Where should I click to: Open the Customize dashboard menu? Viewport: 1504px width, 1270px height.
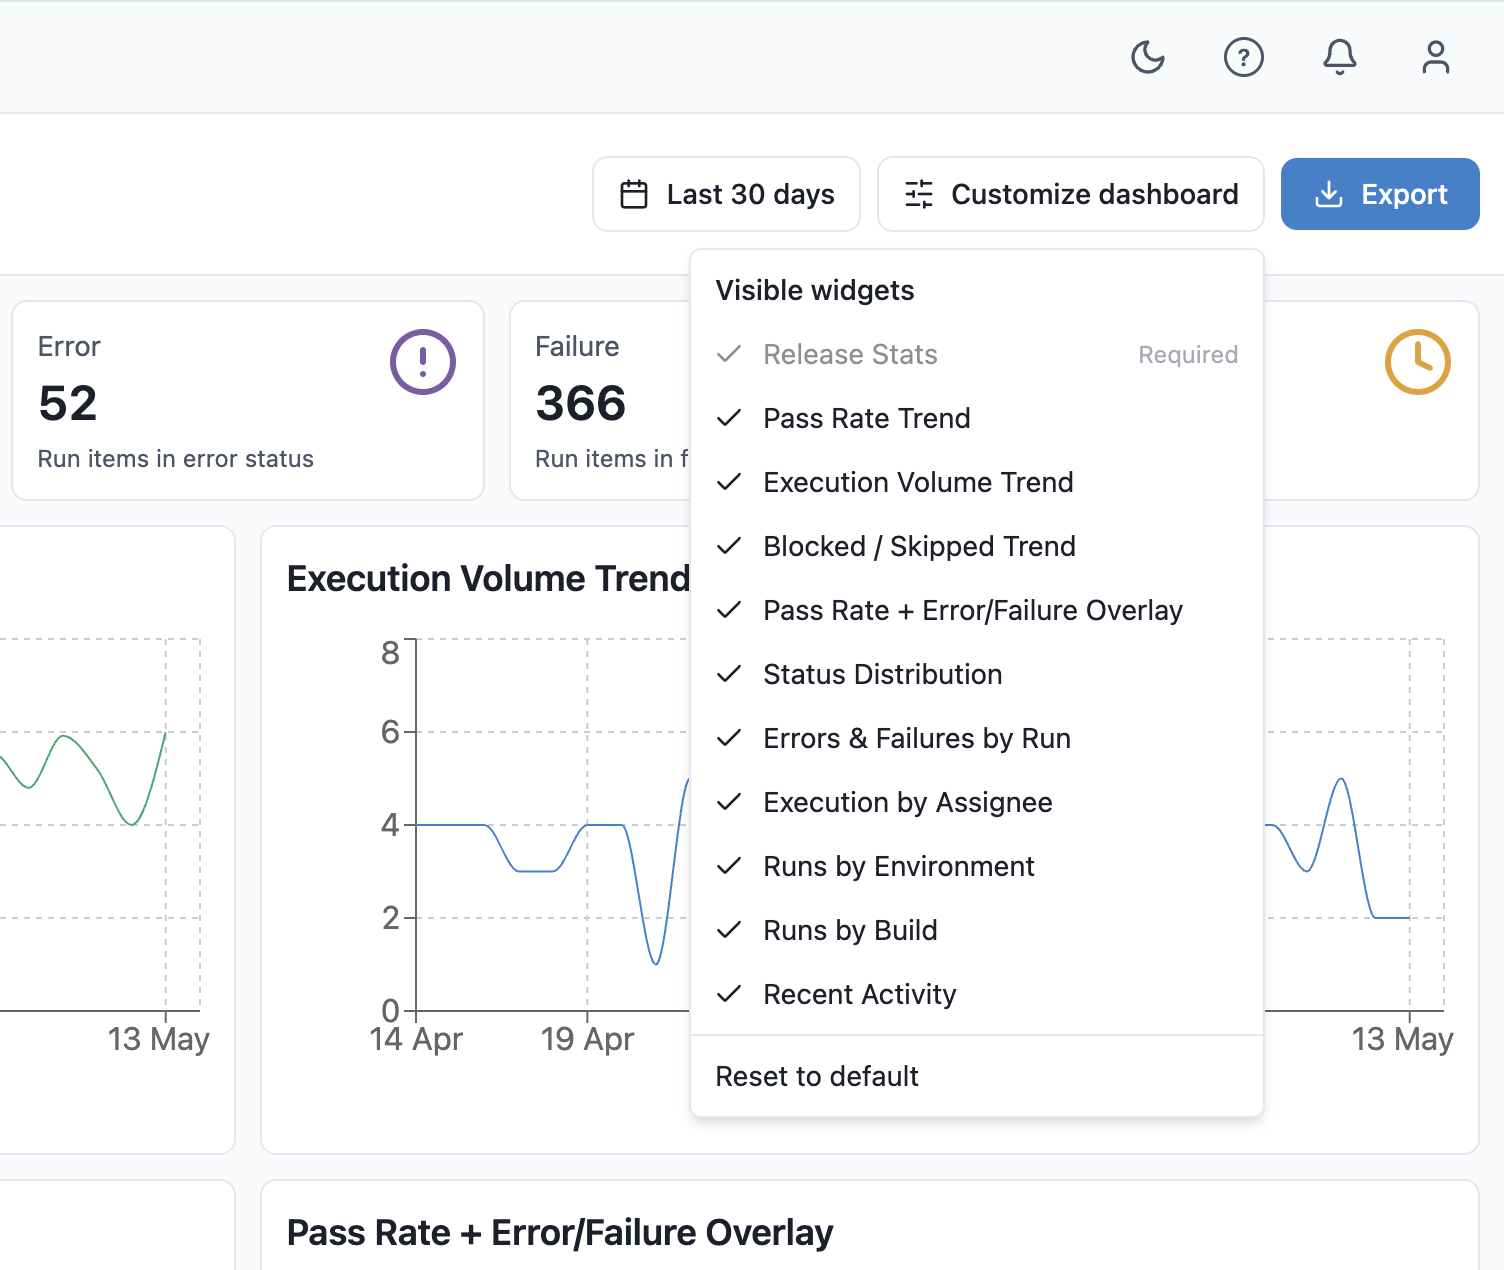[1071, 194]
